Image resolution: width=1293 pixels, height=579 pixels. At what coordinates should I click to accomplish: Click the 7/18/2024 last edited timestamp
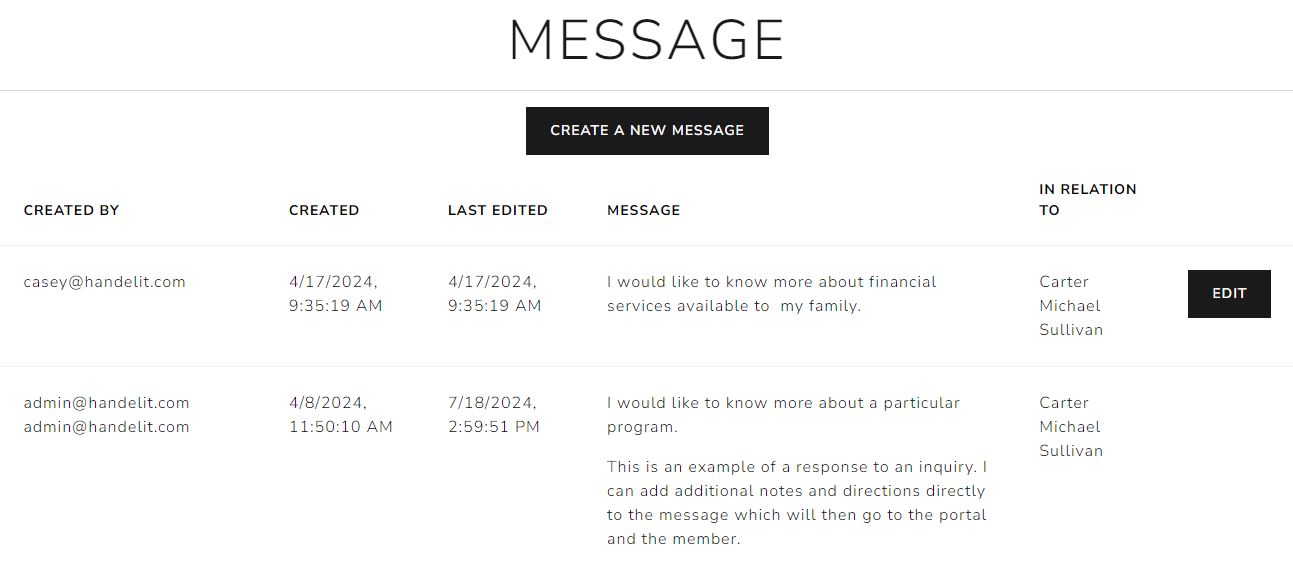coord(493,415)
